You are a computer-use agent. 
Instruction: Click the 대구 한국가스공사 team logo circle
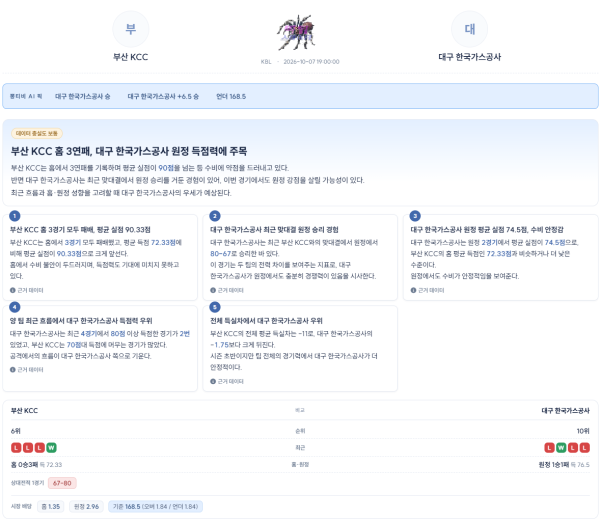pyautogui.click(x=470, y=29)
